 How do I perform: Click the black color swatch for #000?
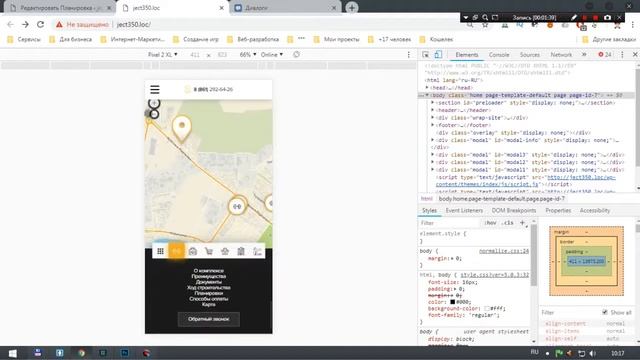coord(452,302)
